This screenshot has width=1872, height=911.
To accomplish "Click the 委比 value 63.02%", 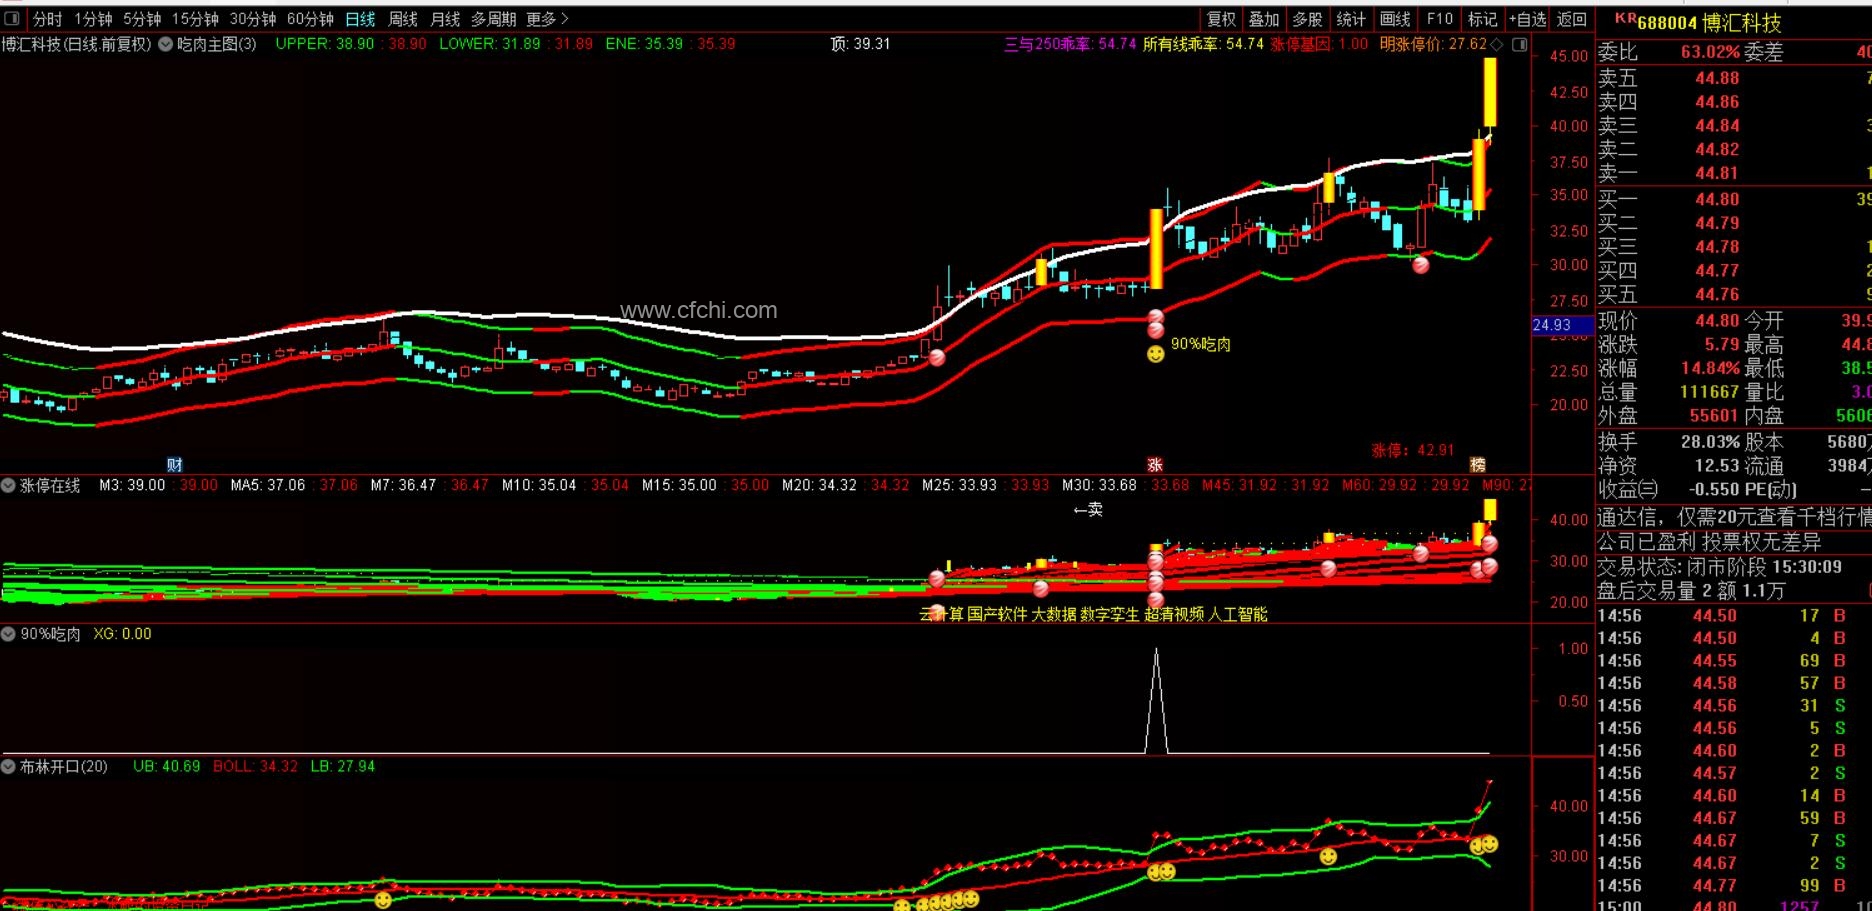I will pos(1710,52).
